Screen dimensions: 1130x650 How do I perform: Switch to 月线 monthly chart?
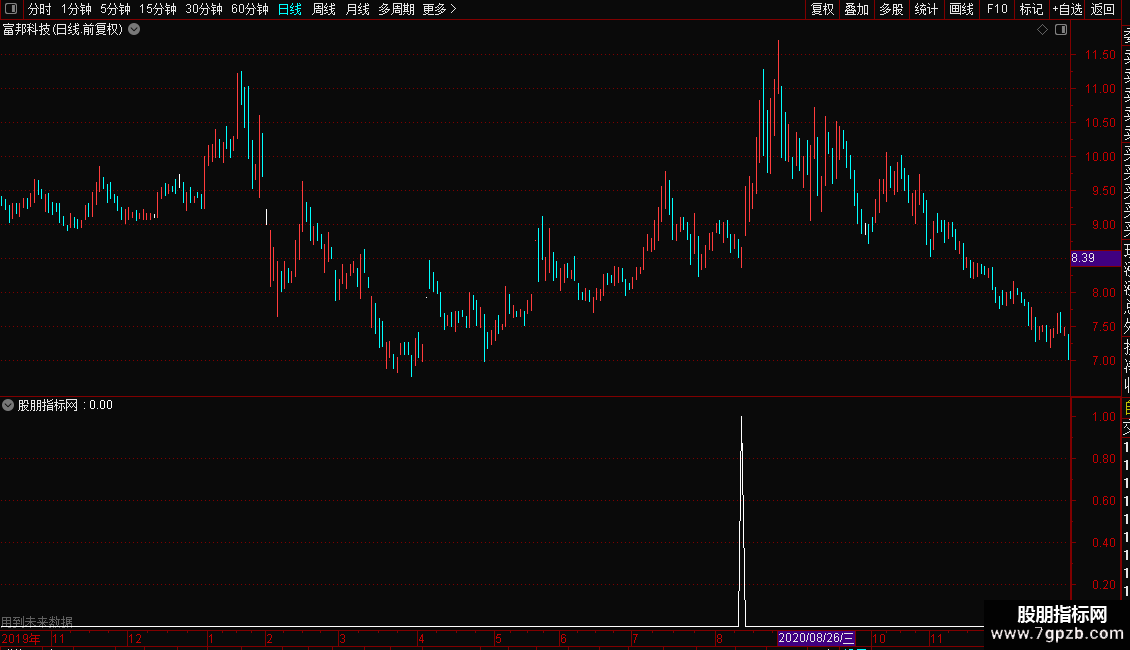tap(357, 9)
